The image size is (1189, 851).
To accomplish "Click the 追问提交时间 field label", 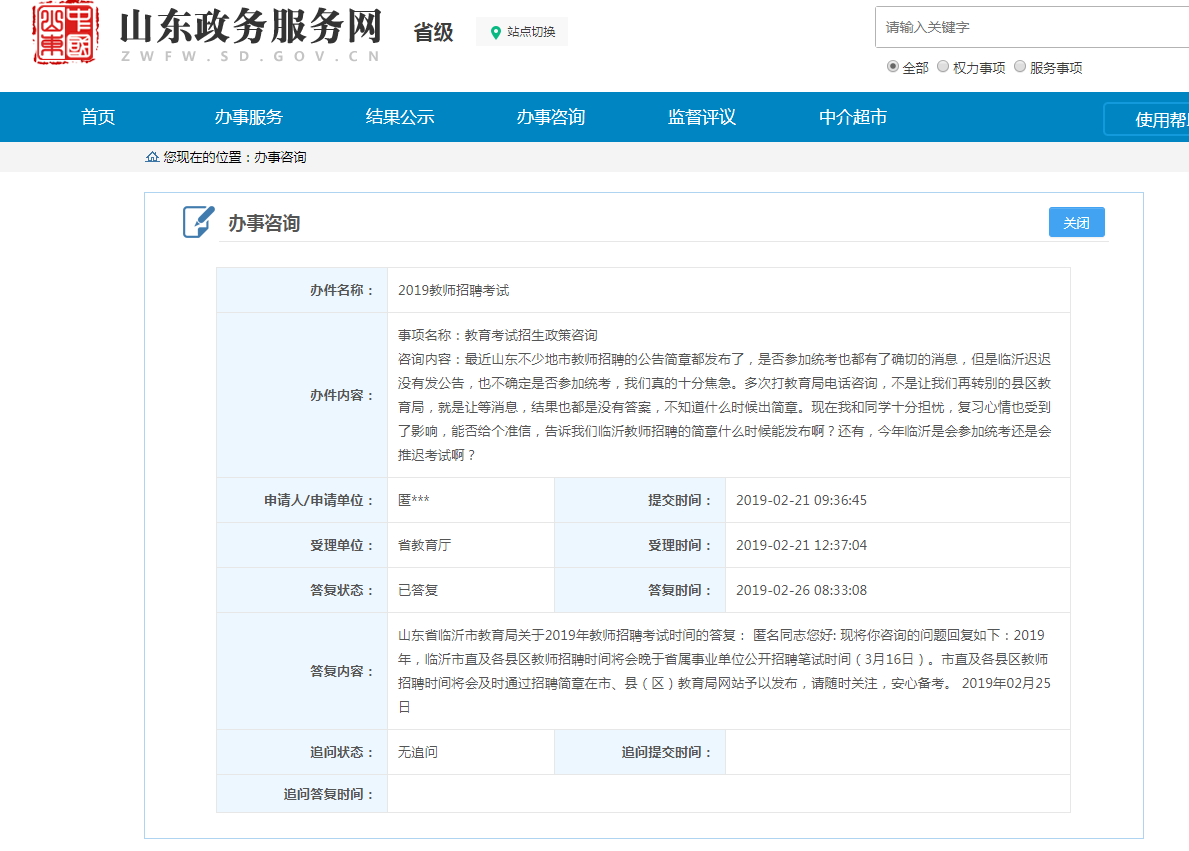I will pos(667,752).
